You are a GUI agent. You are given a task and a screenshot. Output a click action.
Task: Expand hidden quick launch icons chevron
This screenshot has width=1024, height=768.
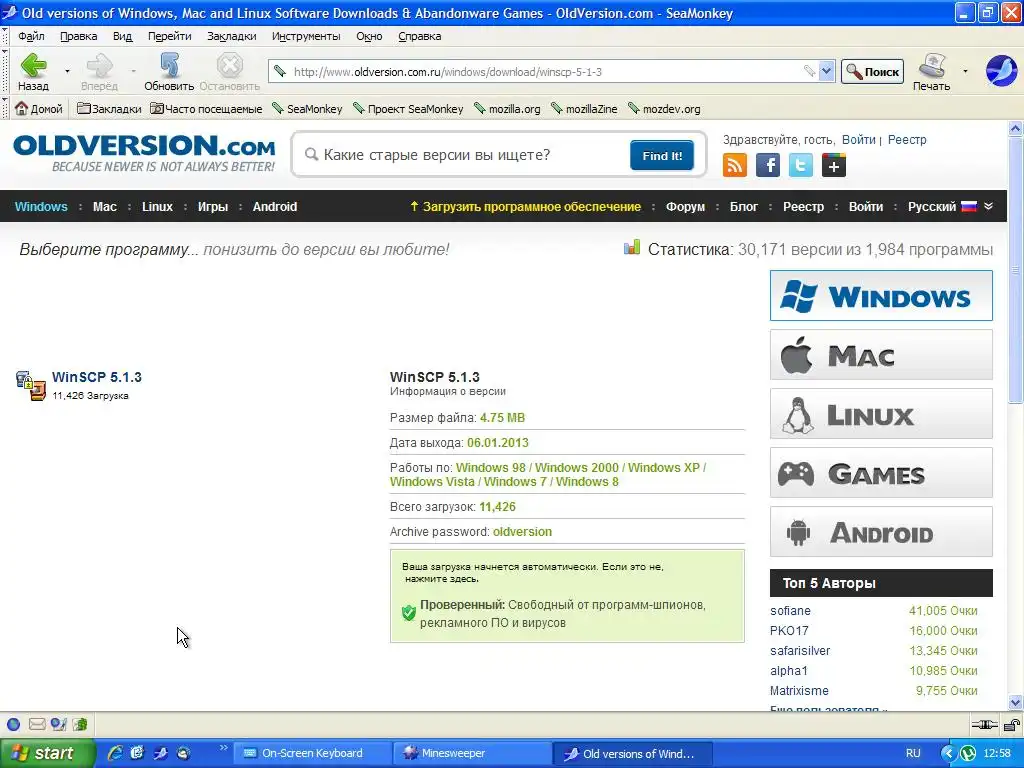(223, 748)
